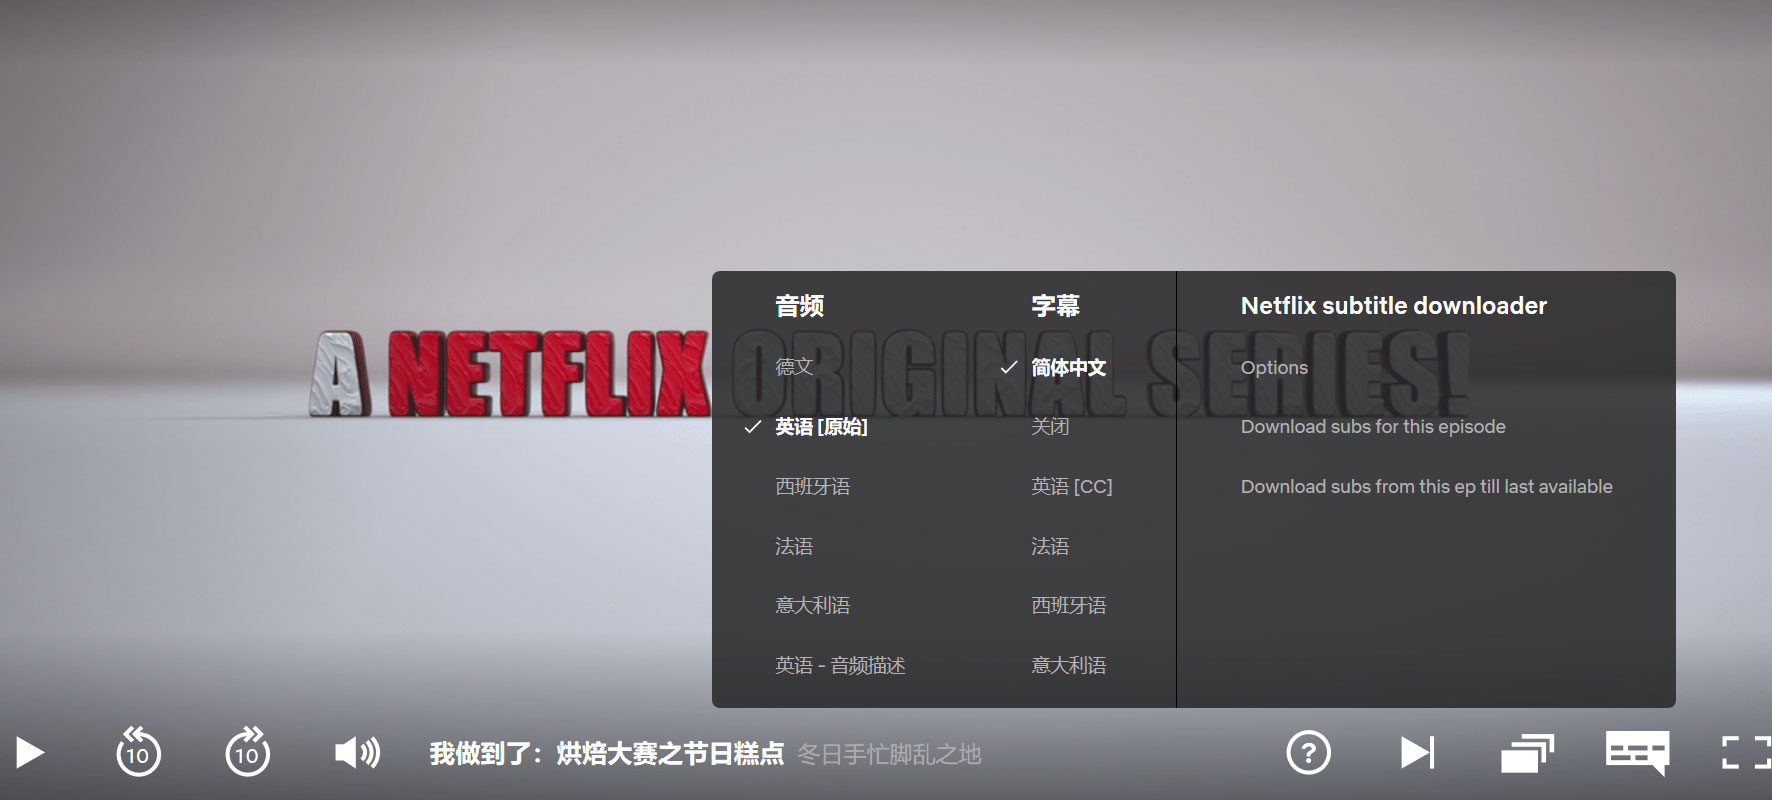Skip forward 10 seconds
The width and height of the screenshot is (1772, 800).
[247, 752]
